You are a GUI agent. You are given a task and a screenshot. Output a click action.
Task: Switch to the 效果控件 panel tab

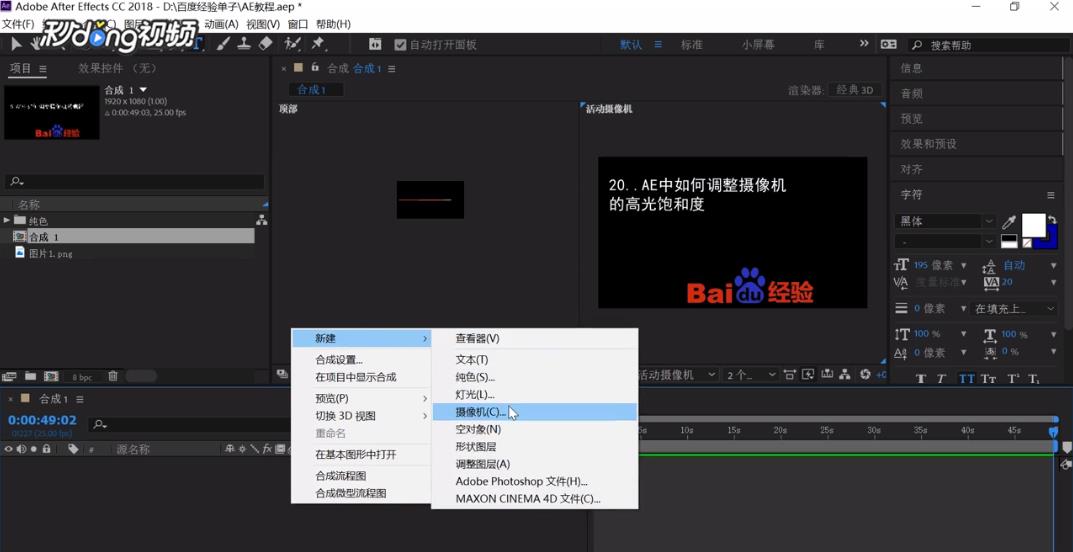(117, 68)
